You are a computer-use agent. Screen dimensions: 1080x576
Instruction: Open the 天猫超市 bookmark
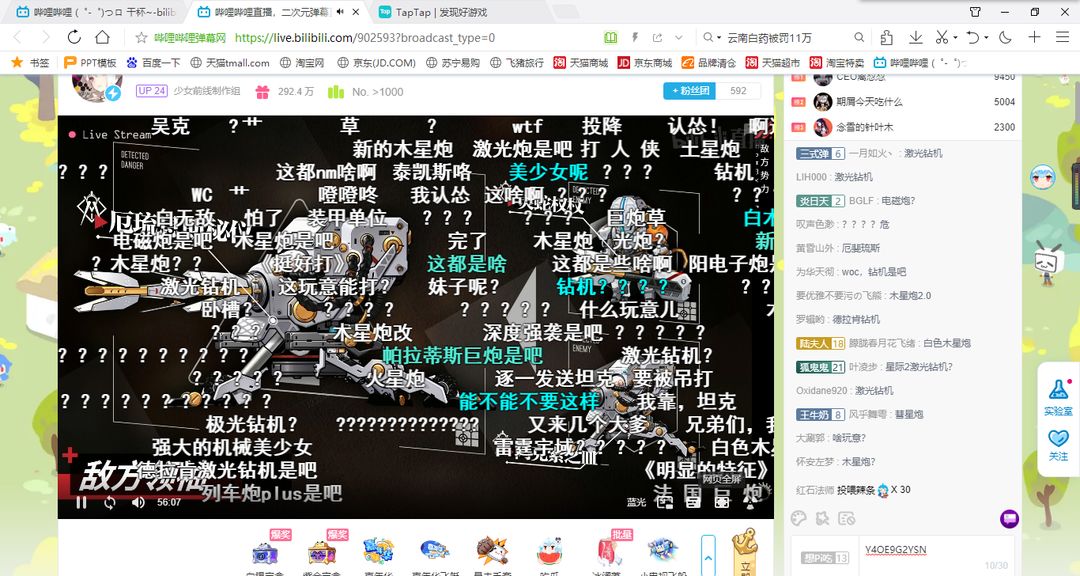(x=773, y=63)
